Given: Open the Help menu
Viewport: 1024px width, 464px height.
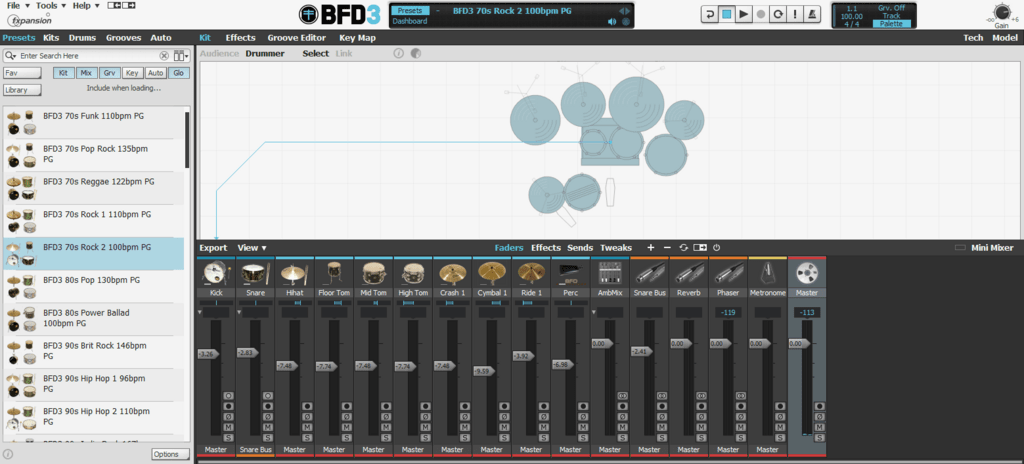Looking at the screenshot, I should [86, 5].
